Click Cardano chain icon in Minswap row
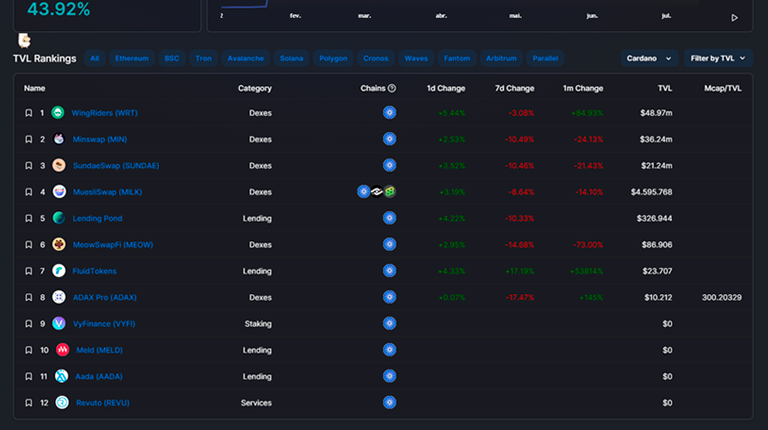This screenshot has height=430, width=768. click(x=389, y=139)
